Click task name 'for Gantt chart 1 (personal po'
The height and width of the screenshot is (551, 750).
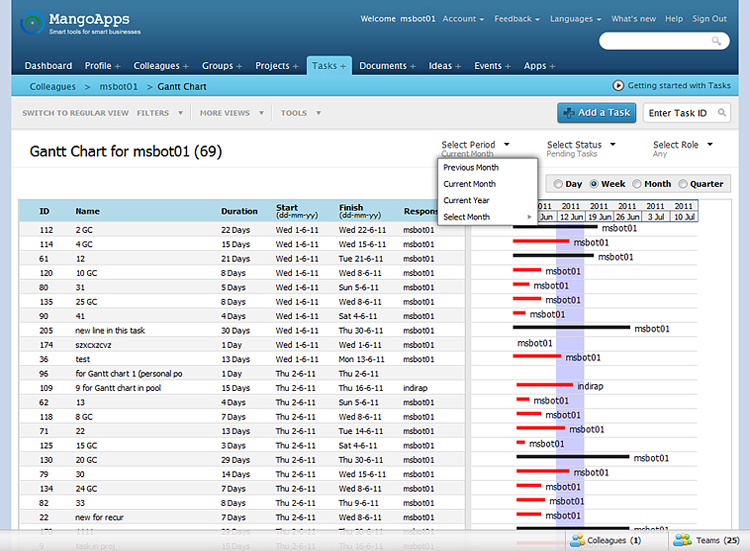tap(129, 374)
